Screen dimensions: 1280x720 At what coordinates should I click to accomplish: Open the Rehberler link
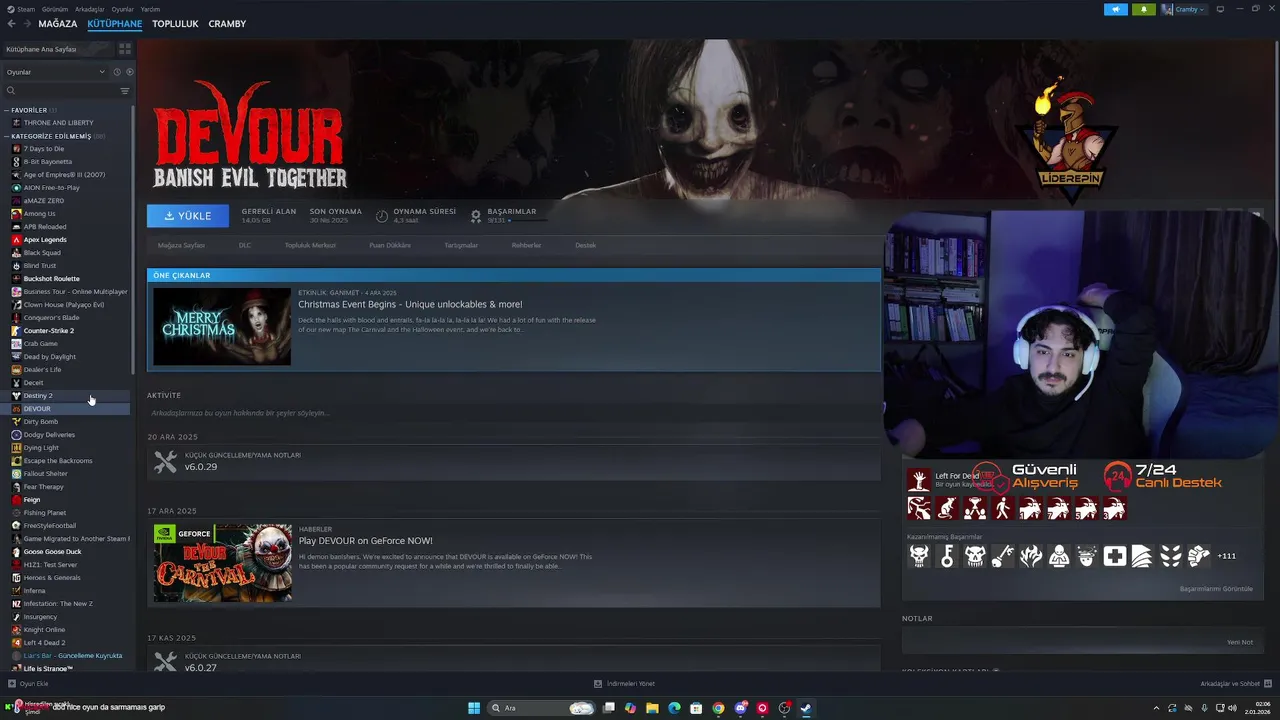coord(526,245)
